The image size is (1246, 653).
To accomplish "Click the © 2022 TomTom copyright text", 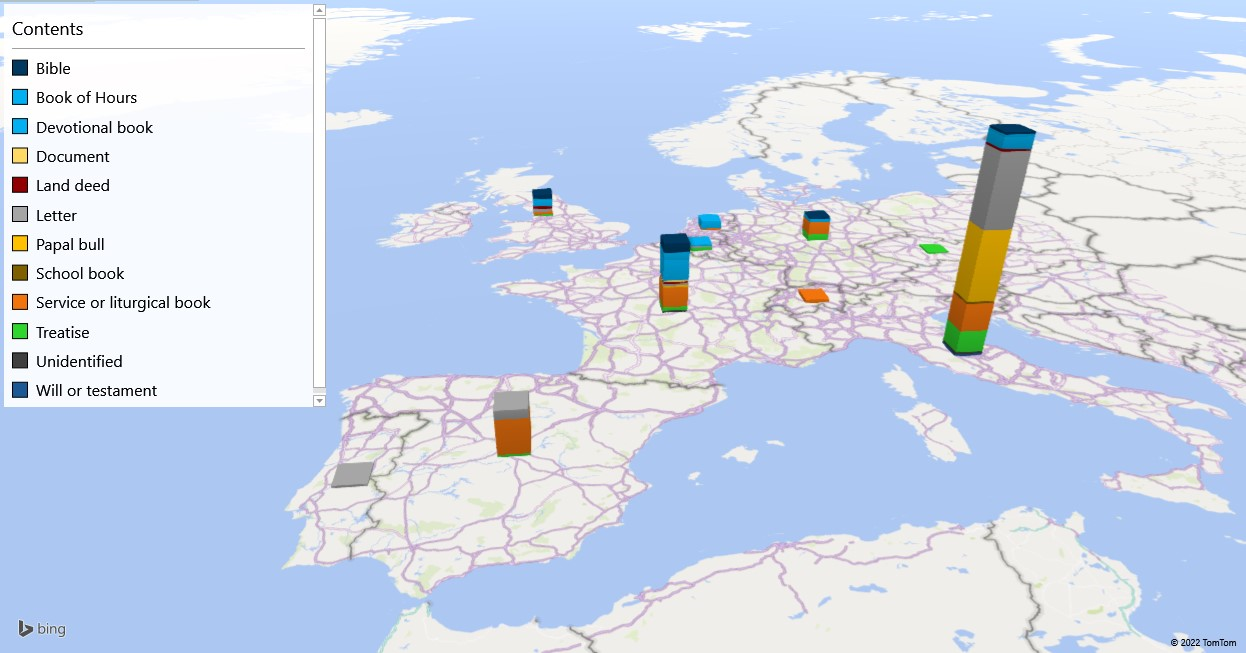I will pos(1203,643).
